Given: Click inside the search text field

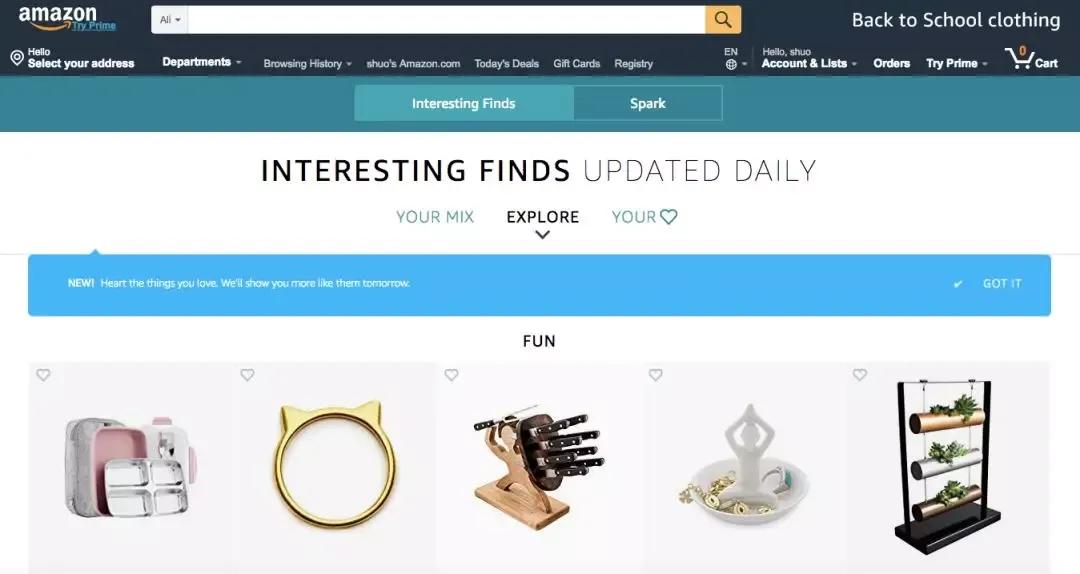Looking at the screenshot, I should coord(446,20).
